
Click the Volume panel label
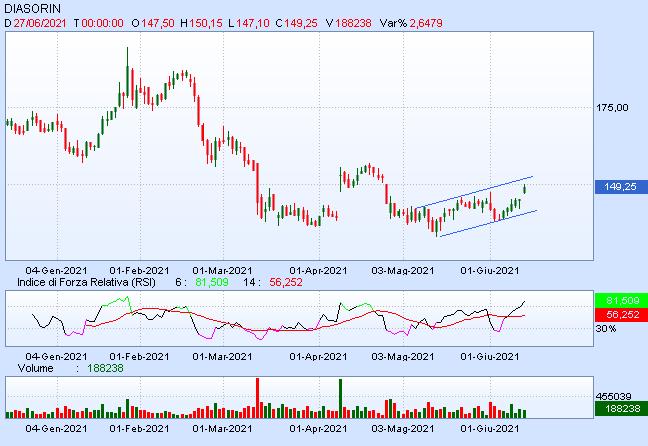click(36, 368)
